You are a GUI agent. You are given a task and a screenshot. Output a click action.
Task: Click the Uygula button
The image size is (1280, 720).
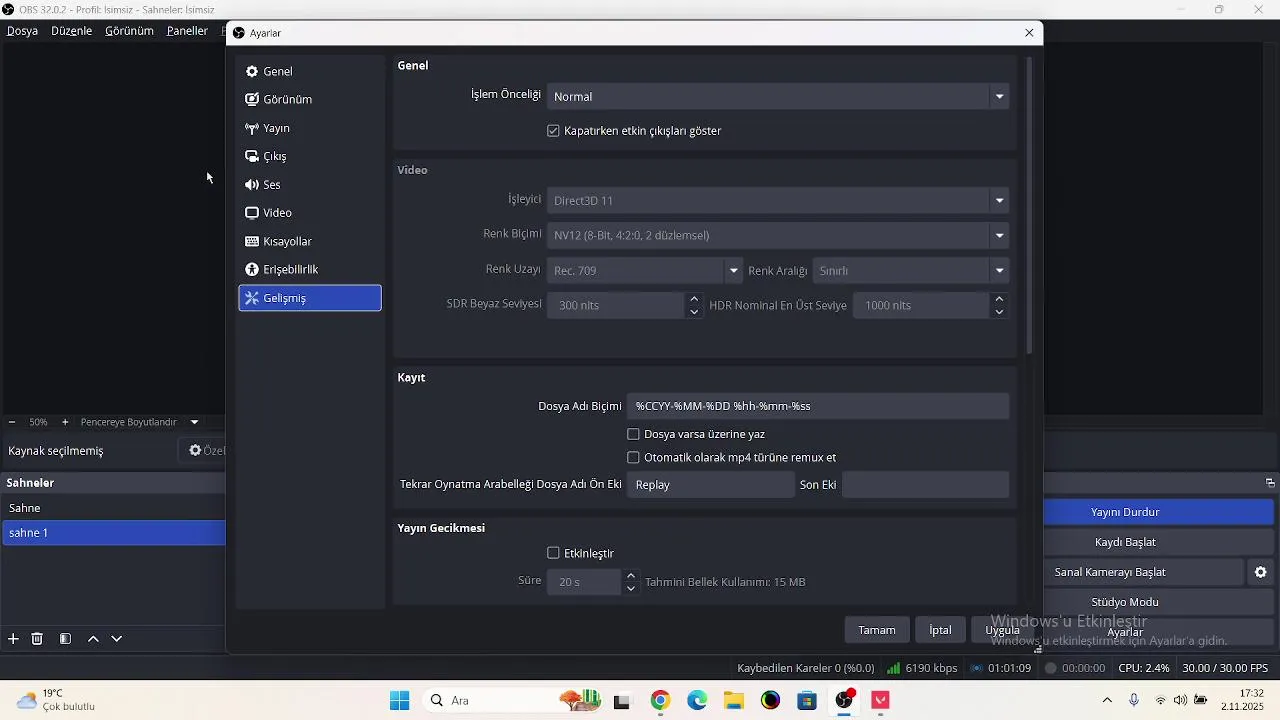1002,630
